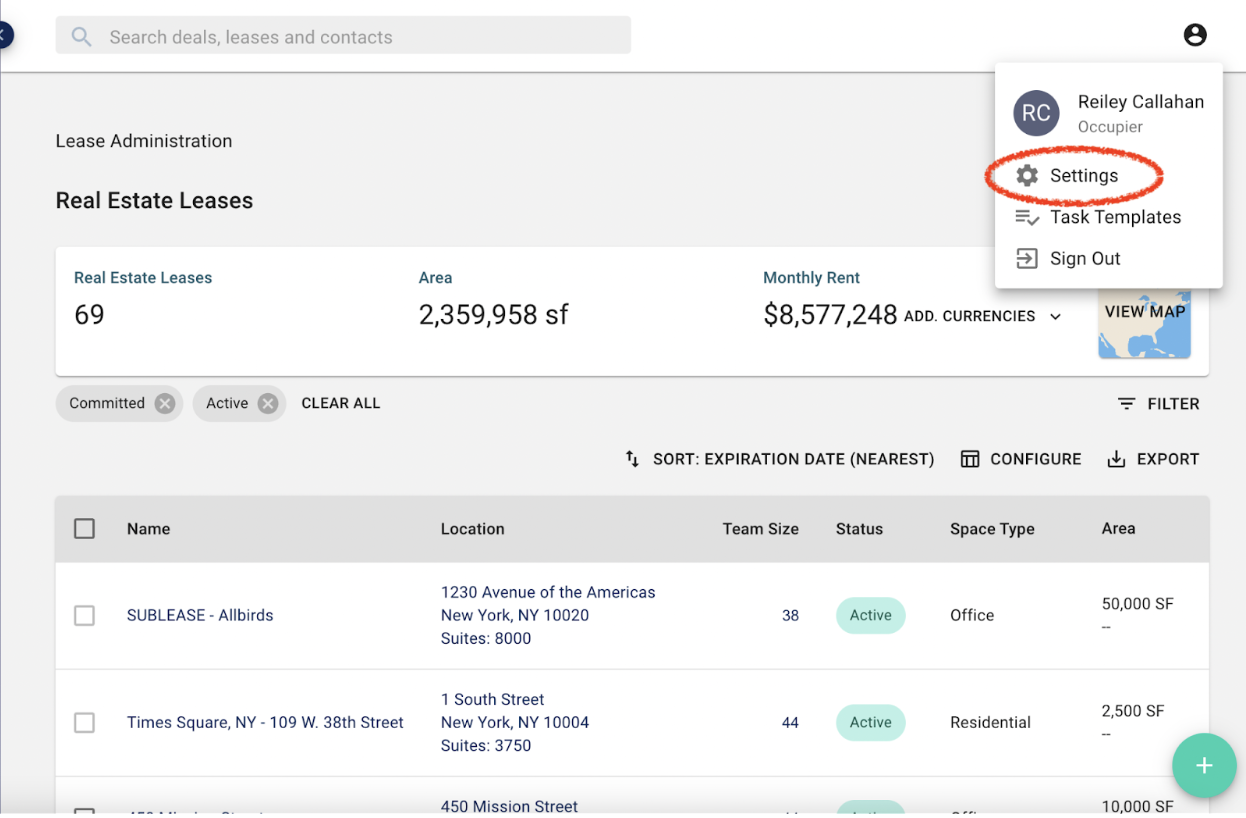1246x818 pixels.
Task: Open the SUBLEASE - Allbirds lease link
Action: tap(200, 616)
